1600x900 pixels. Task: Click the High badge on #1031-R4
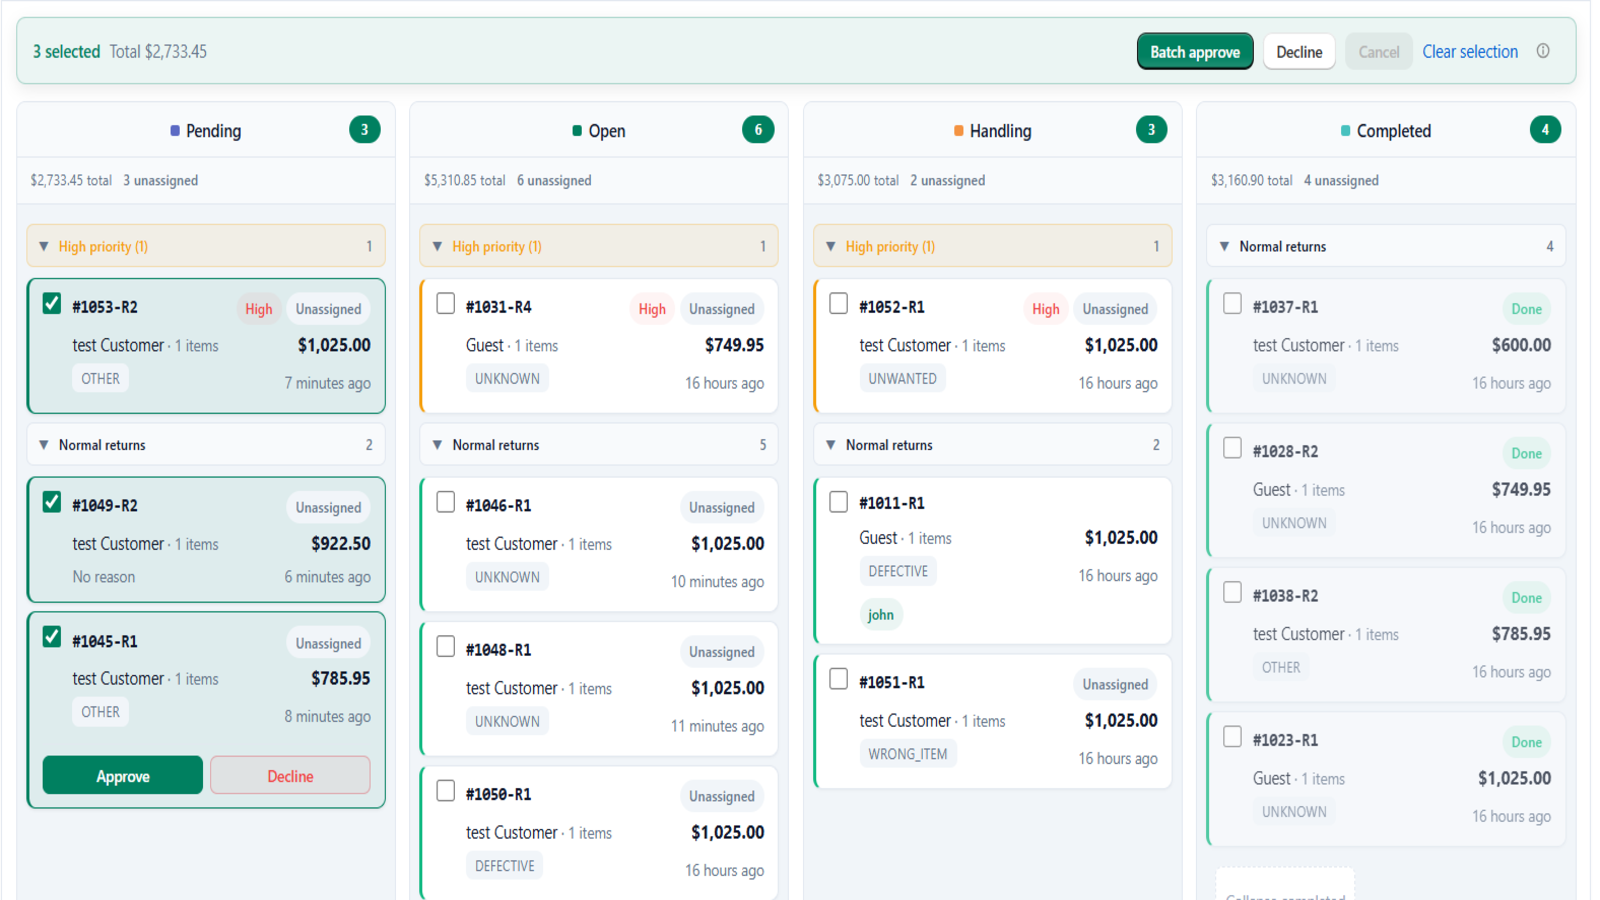click(x=652, y=309)
